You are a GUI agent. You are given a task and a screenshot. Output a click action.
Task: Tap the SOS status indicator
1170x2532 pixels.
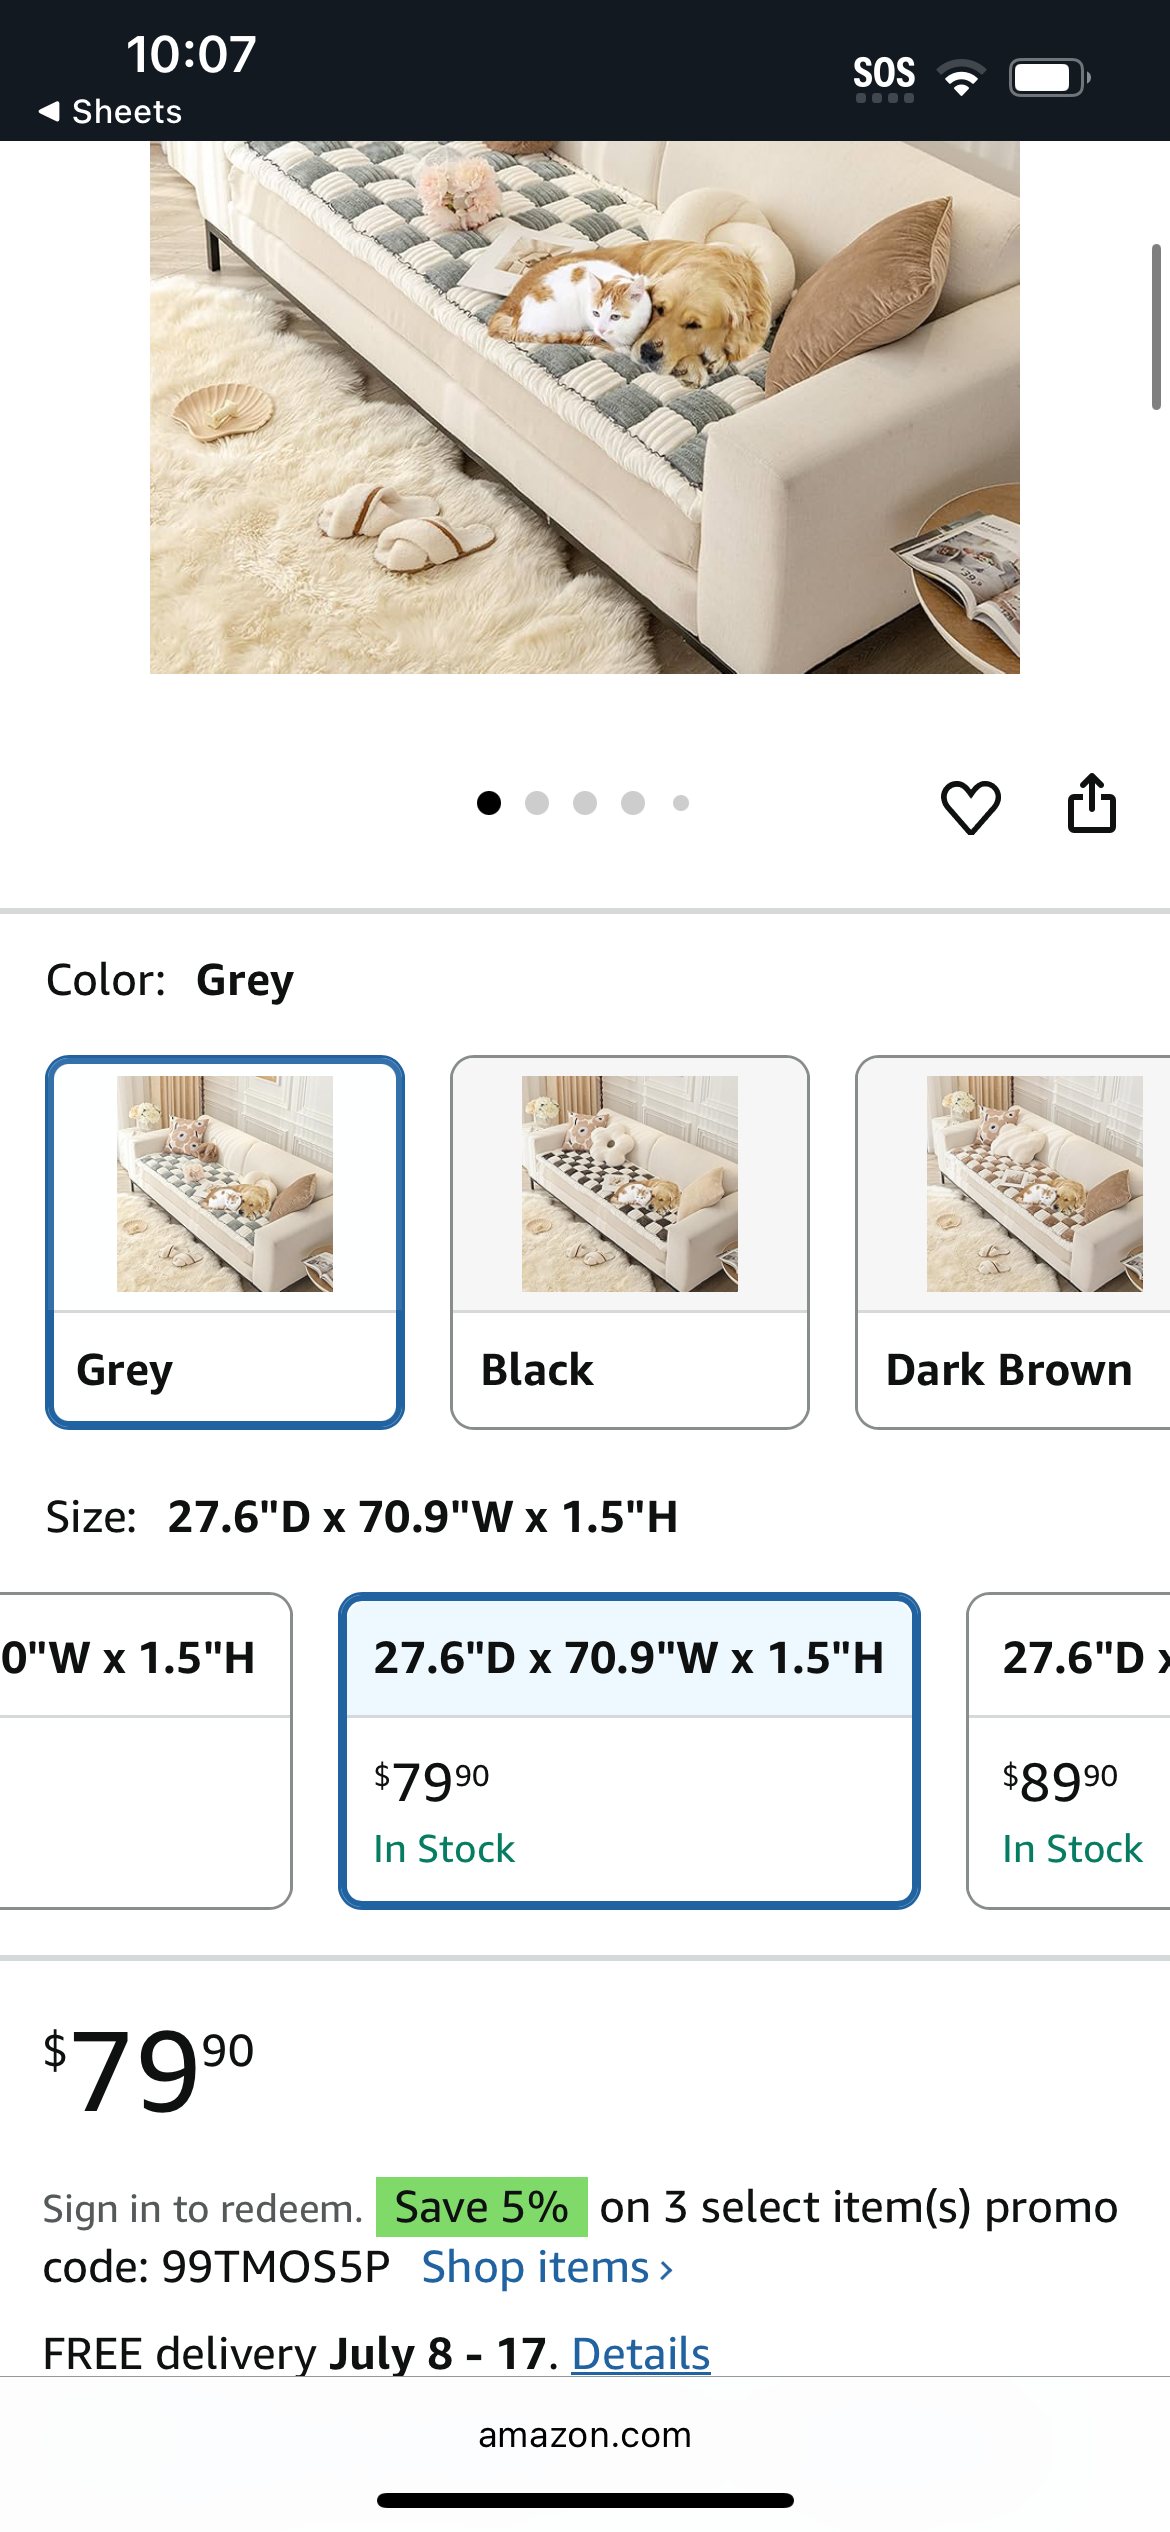click(884, 78)
